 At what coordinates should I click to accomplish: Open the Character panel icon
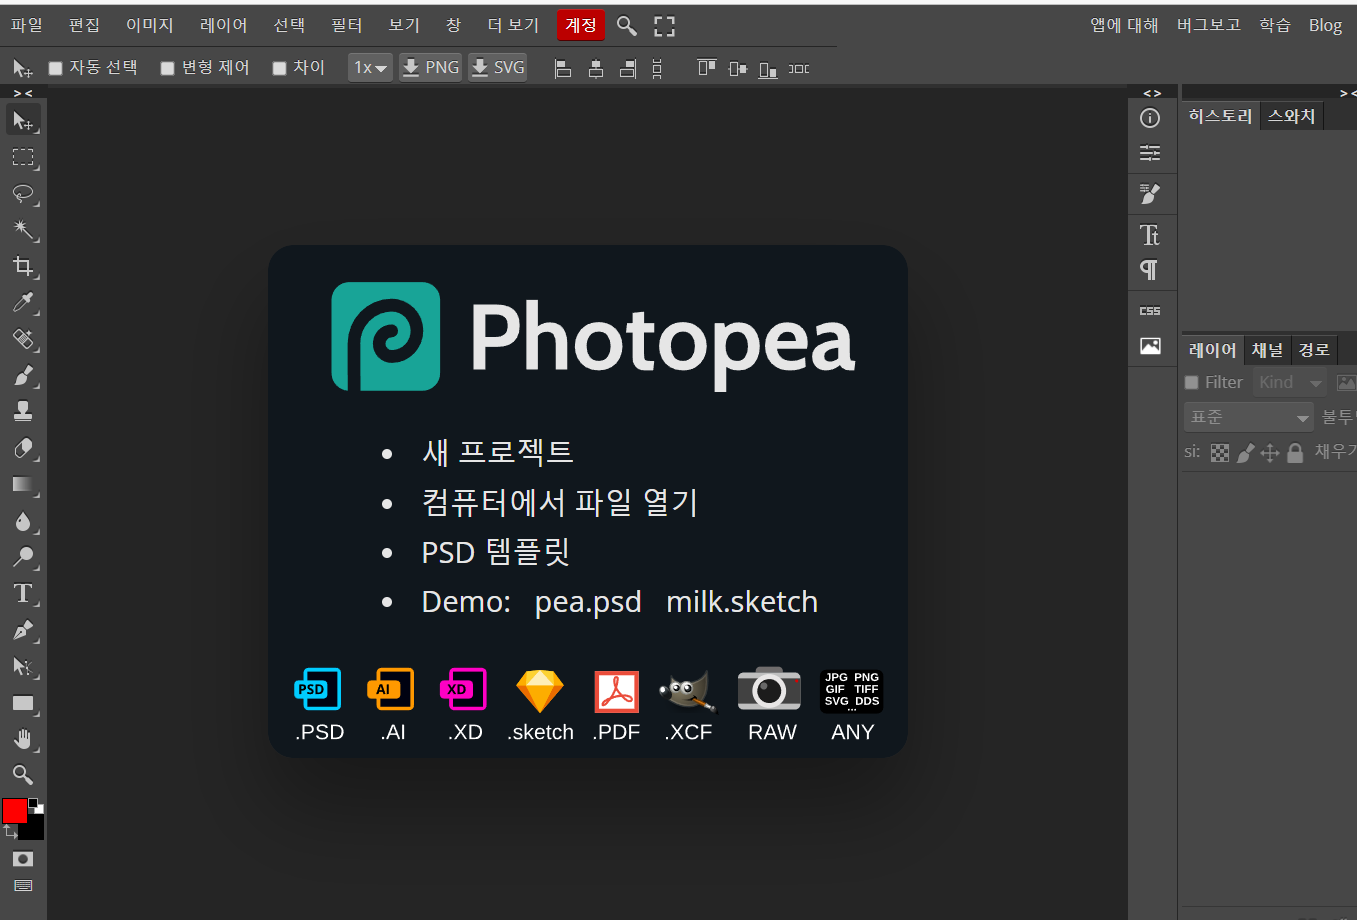pos(1150,235)
